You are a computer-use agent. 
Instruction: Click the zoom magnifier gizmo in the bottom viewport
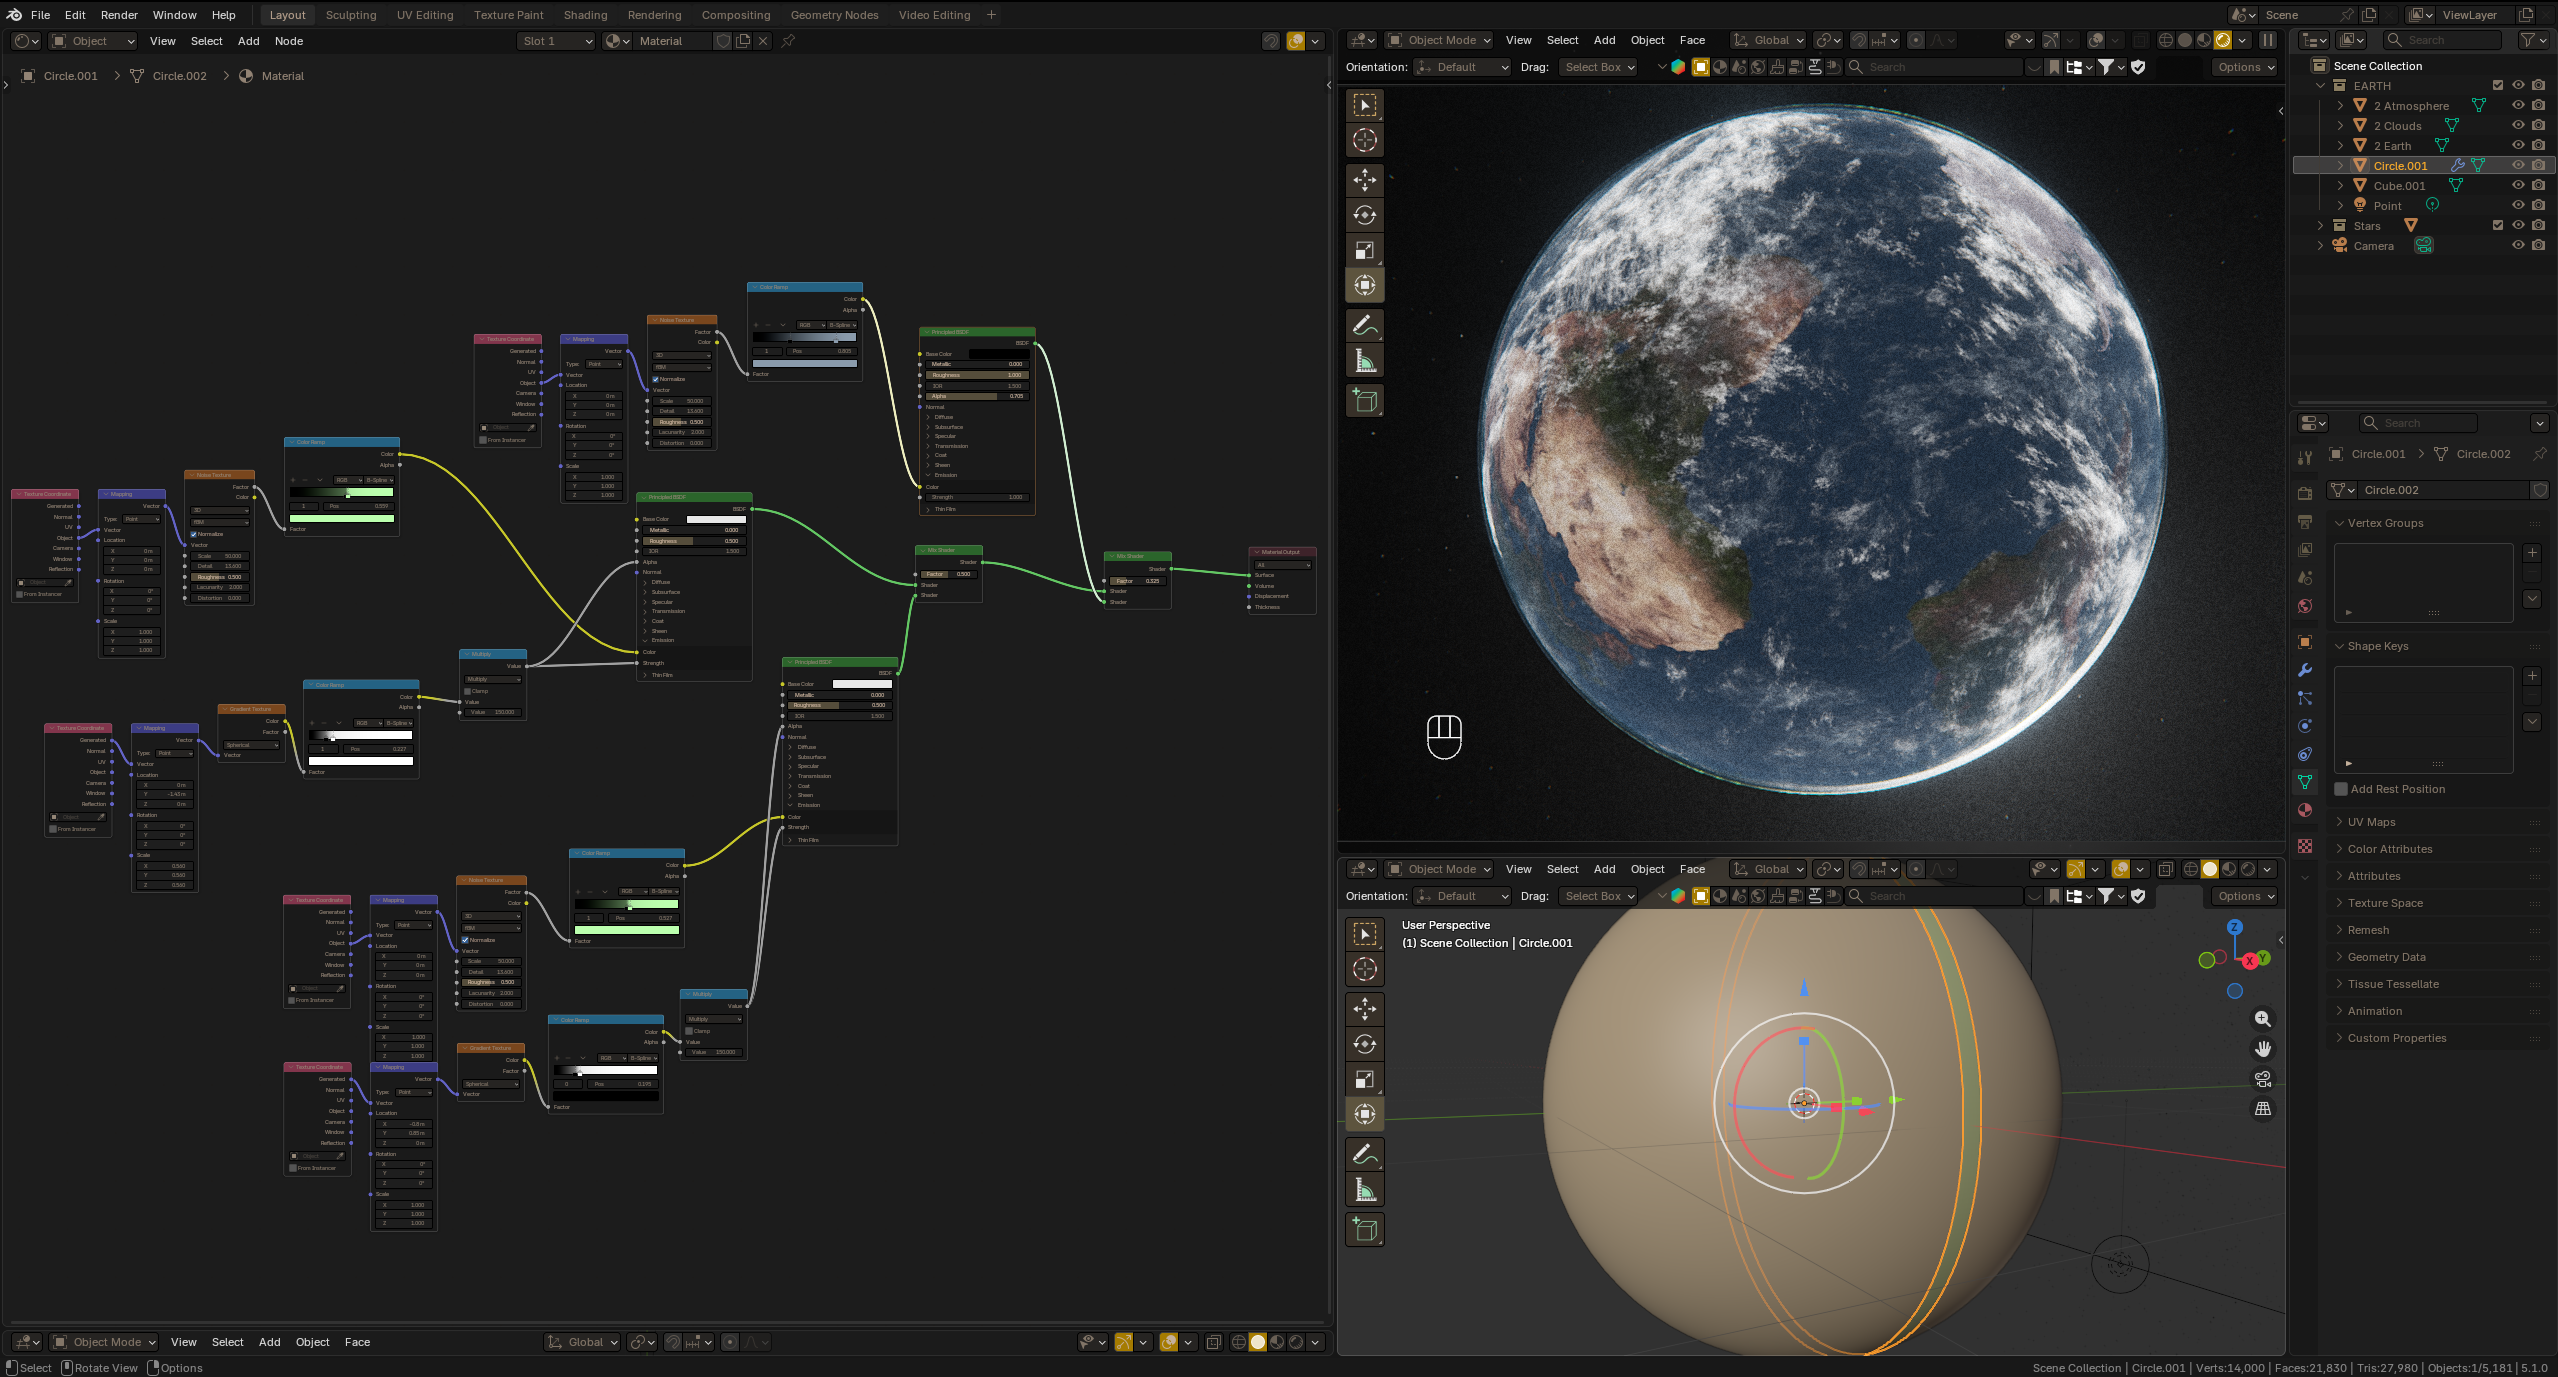(2262, 1019)
